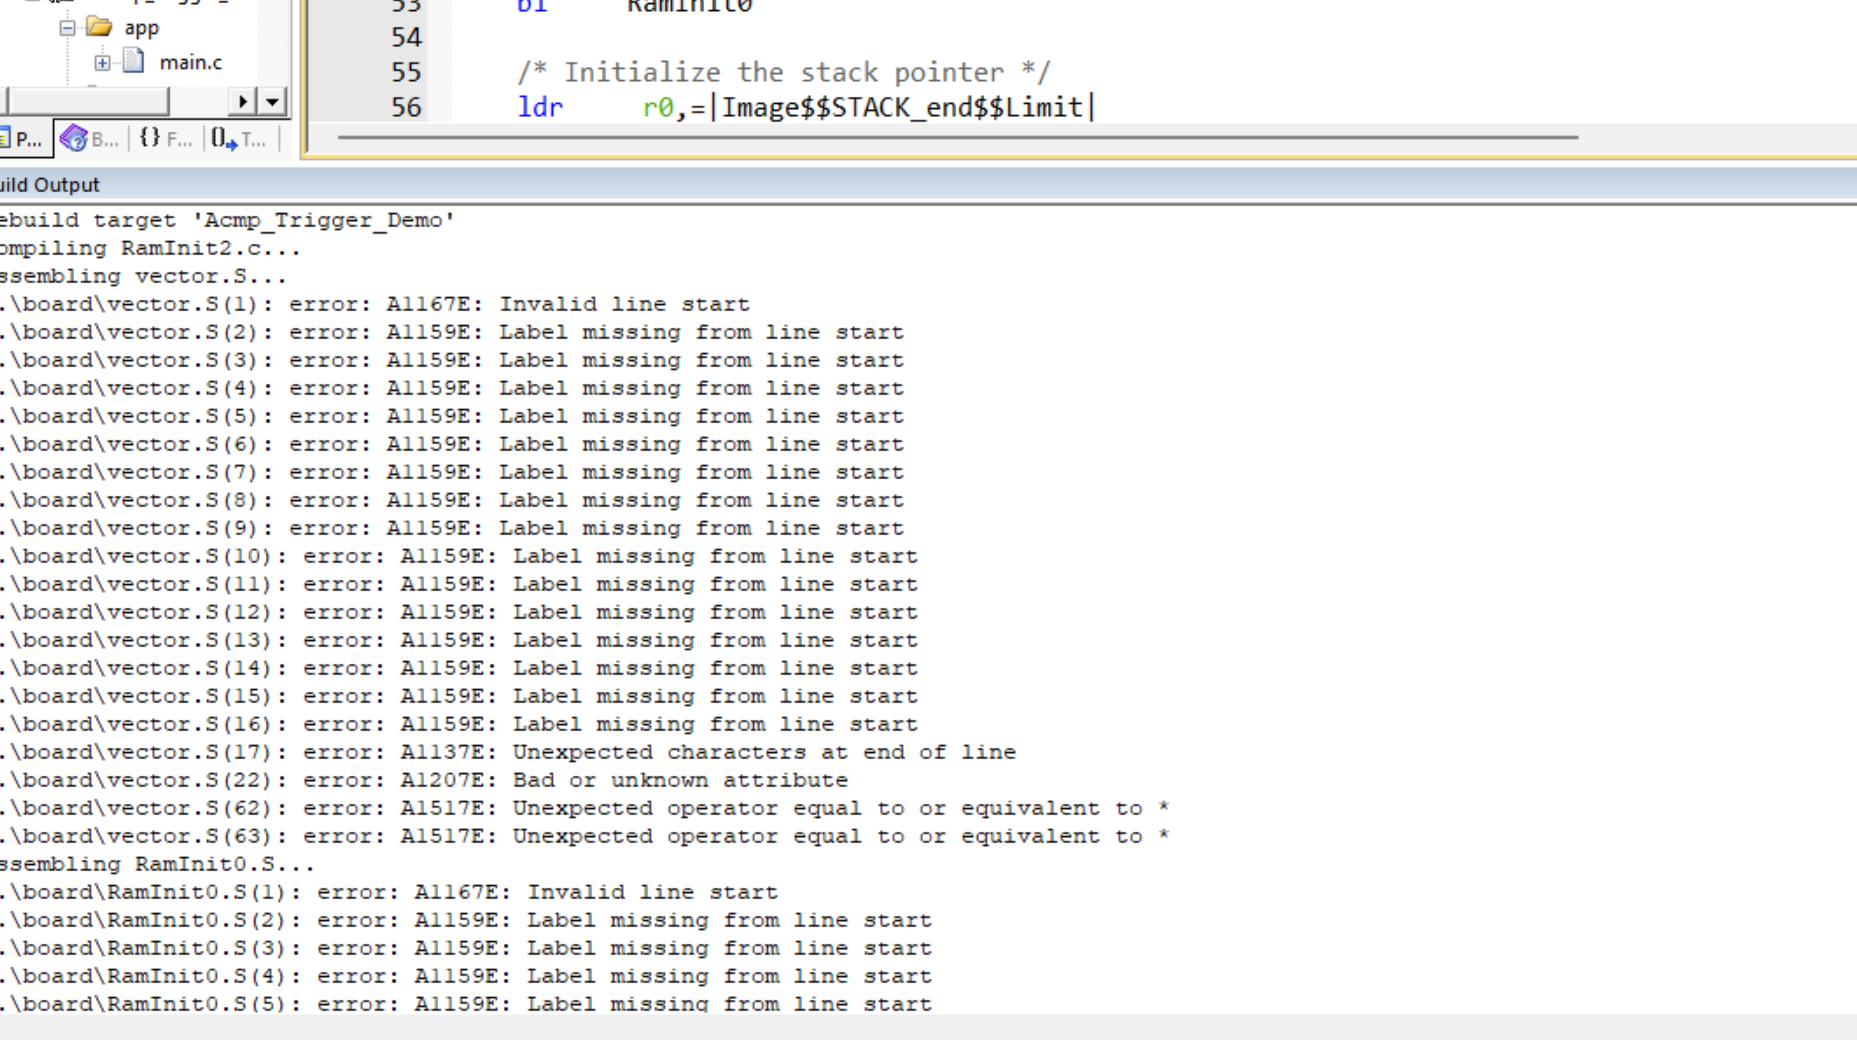Screen dimensions: 1857x1040
Task: Click the project panel right scroll arrow
Action: [242, 101]
